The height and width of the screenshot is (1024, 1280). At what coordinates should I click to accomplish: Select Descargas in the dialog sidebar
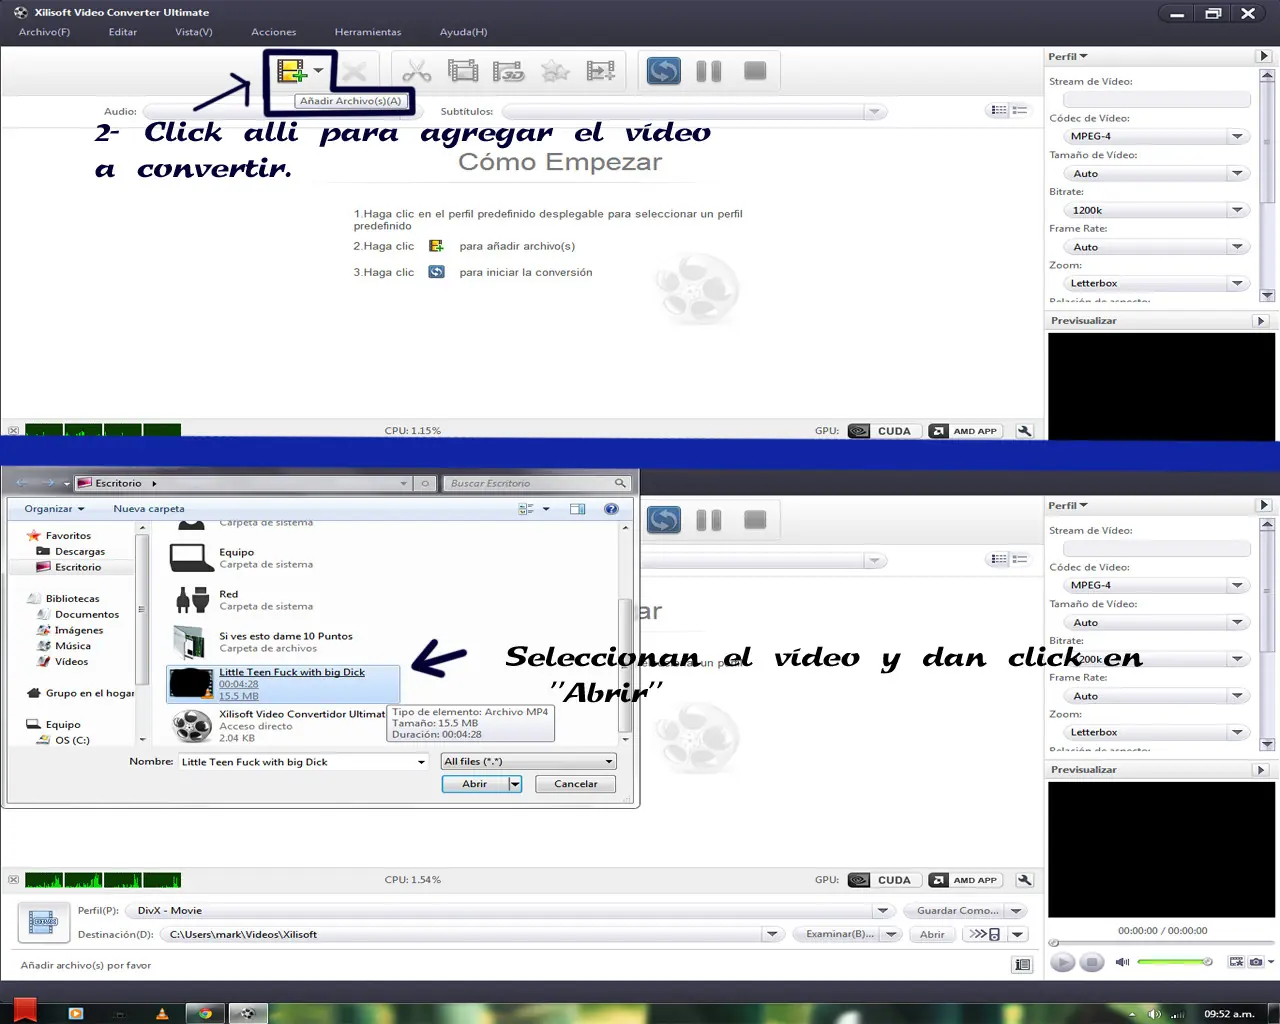click(x=80, y=551)
